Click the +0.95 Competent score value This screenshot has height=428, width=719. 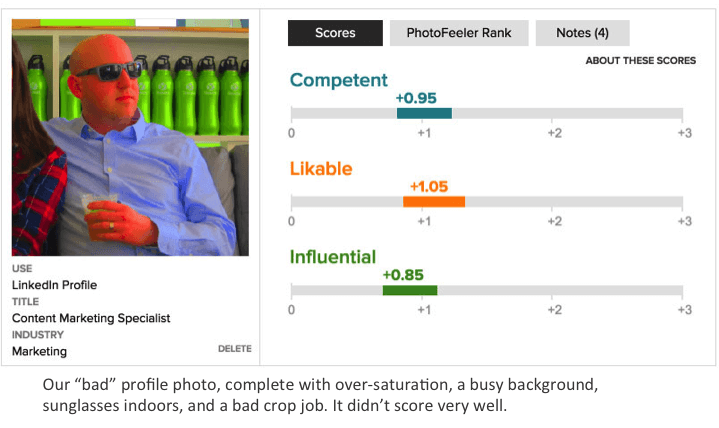click(416, 98)
